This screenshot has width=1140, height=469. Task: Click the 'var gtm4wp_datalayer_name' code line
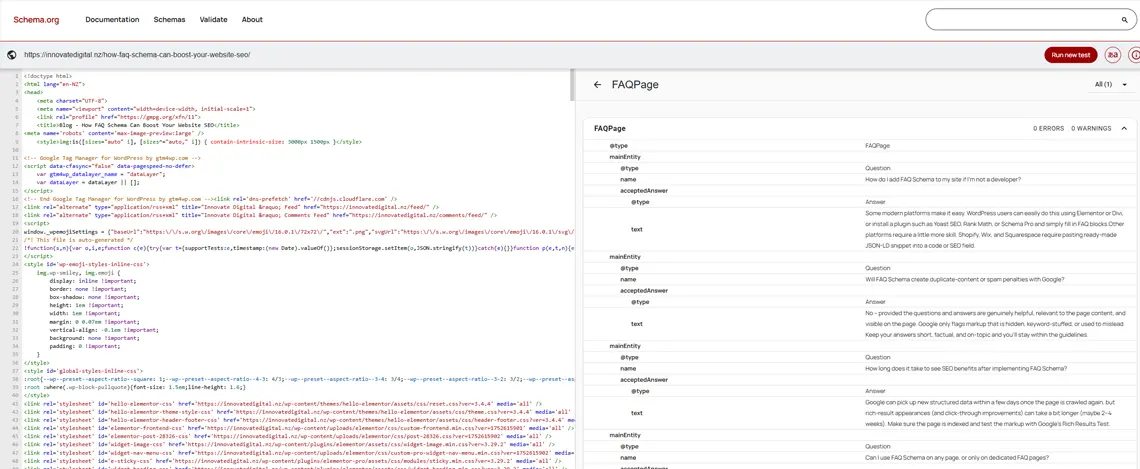coord(102,174)
